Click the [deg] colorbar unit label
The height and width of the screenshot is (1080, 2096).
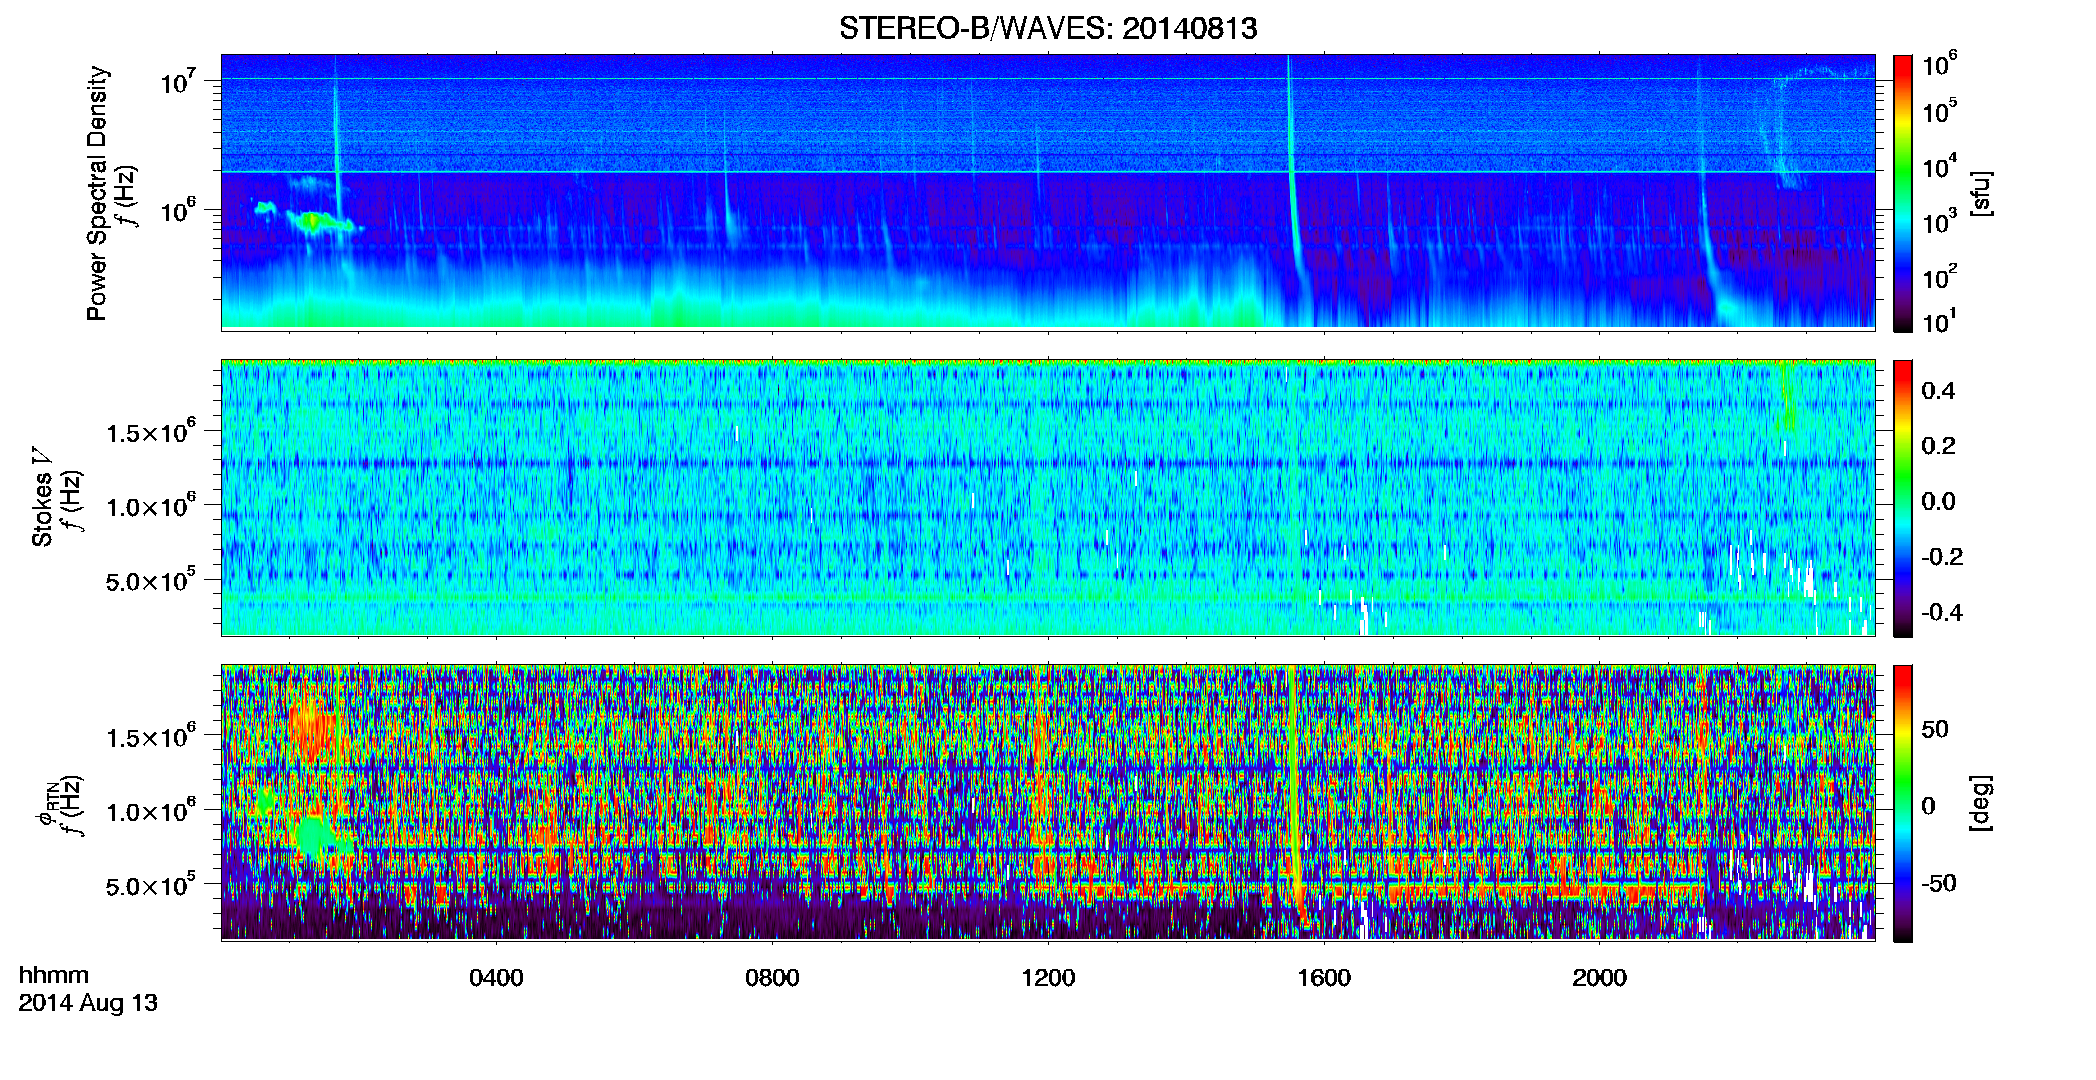[x=1979, y=802]
